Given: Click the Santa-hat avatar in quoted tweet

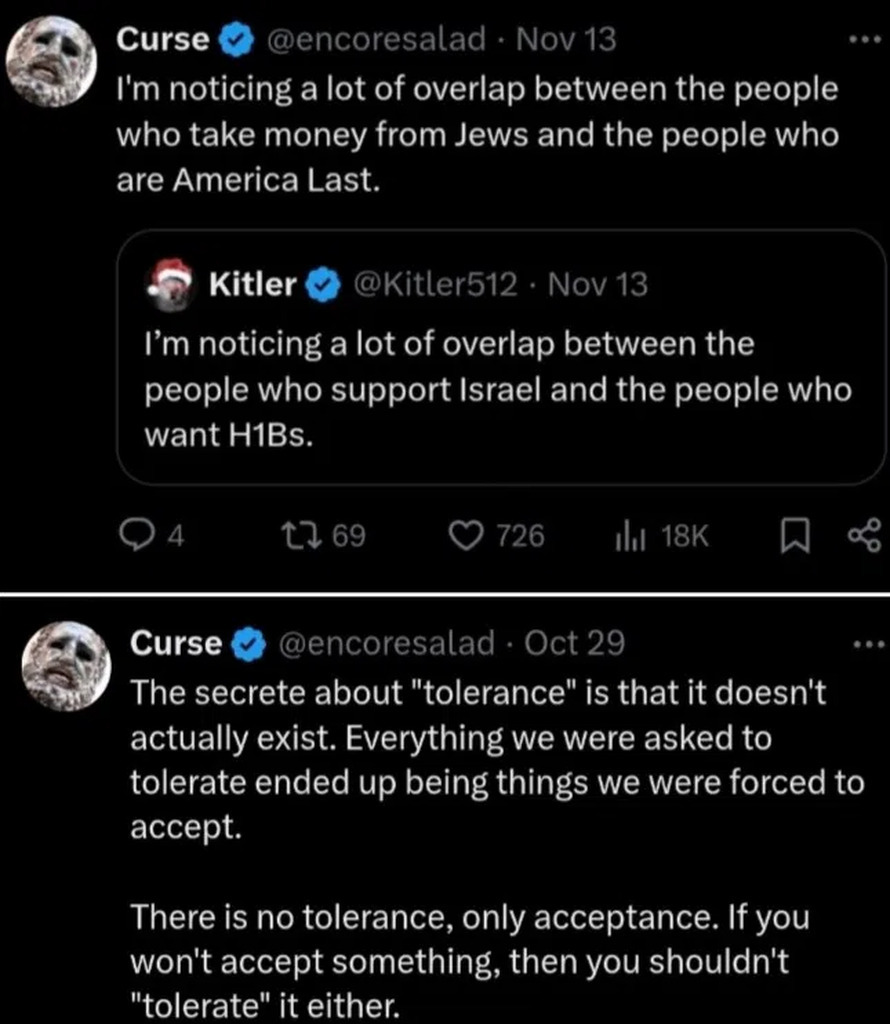Looking at the screenshot, I should pos(170,283).
